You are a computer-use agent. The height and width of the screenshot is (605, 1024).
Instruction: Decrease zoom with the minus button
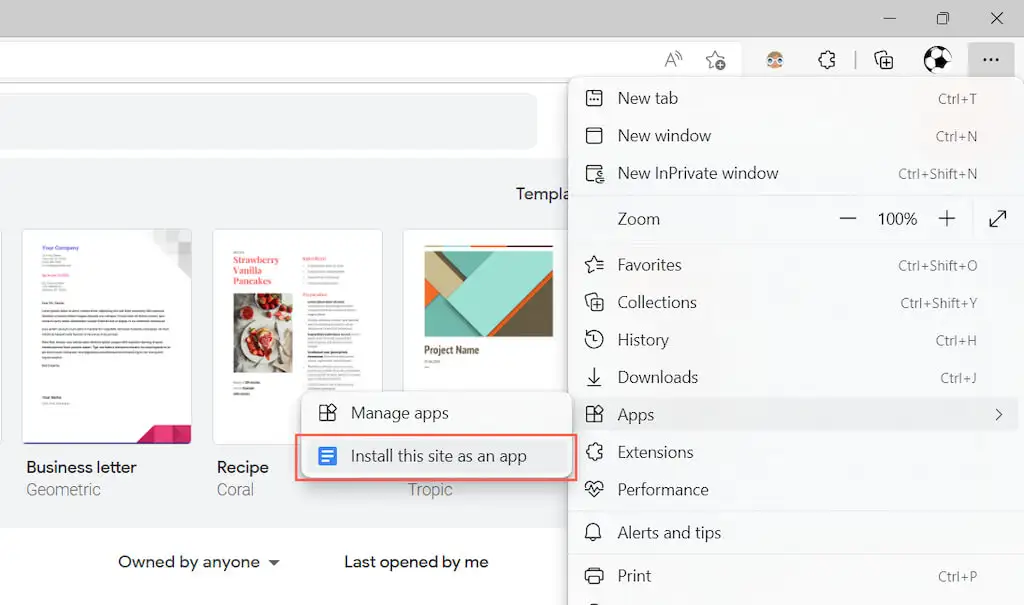tap(848, 219)
